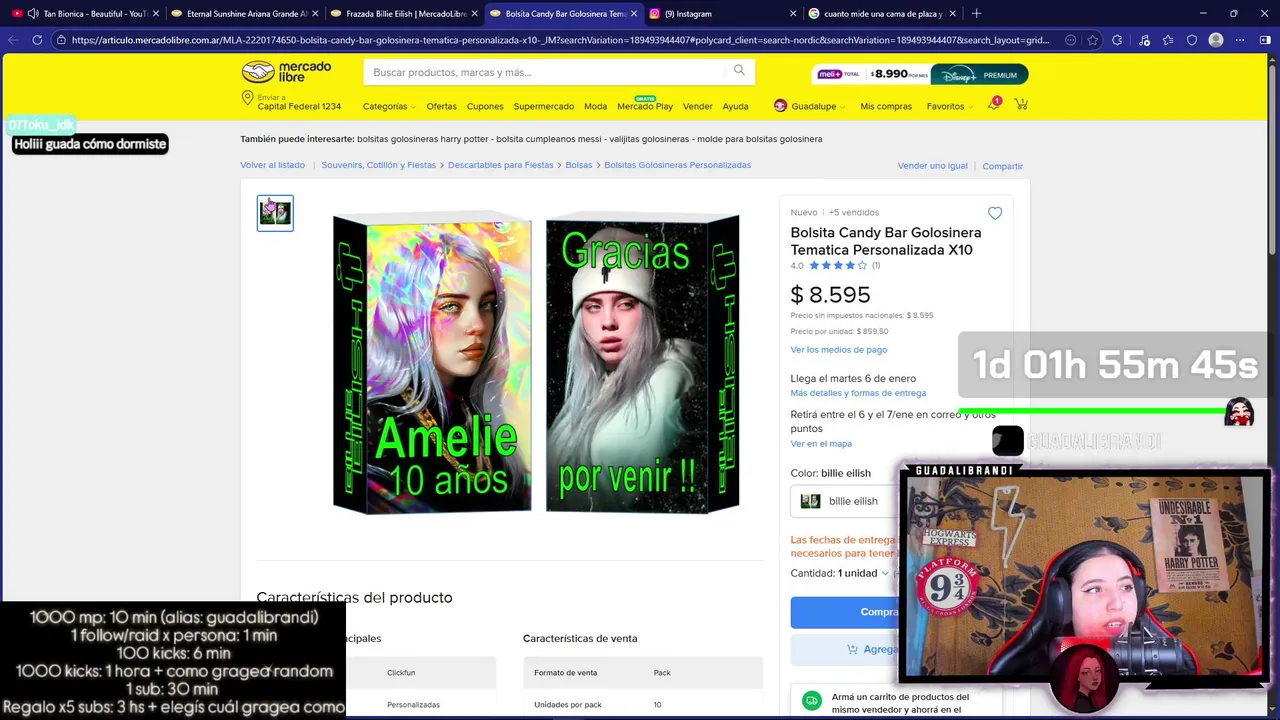This screenshot has height=720, width=1280.
Task: Open the notifications bell
Action: pos(994,105)
